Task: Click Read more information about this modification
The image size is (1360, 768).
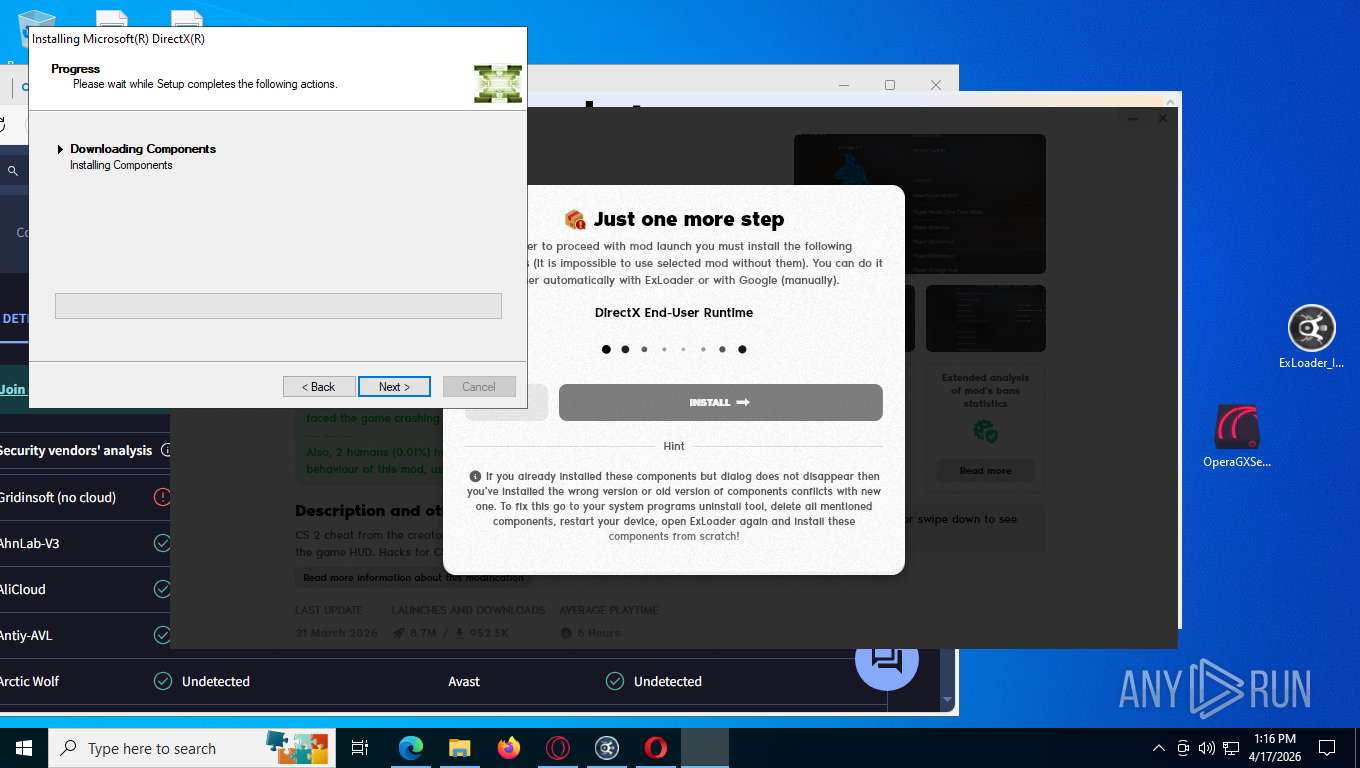Action: (x=413, y=577)
